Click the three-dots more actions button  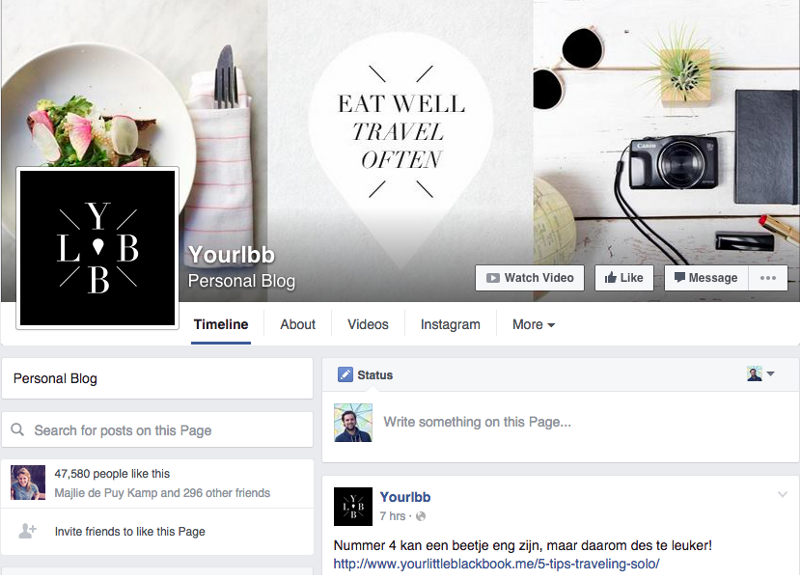click(768, 278)
